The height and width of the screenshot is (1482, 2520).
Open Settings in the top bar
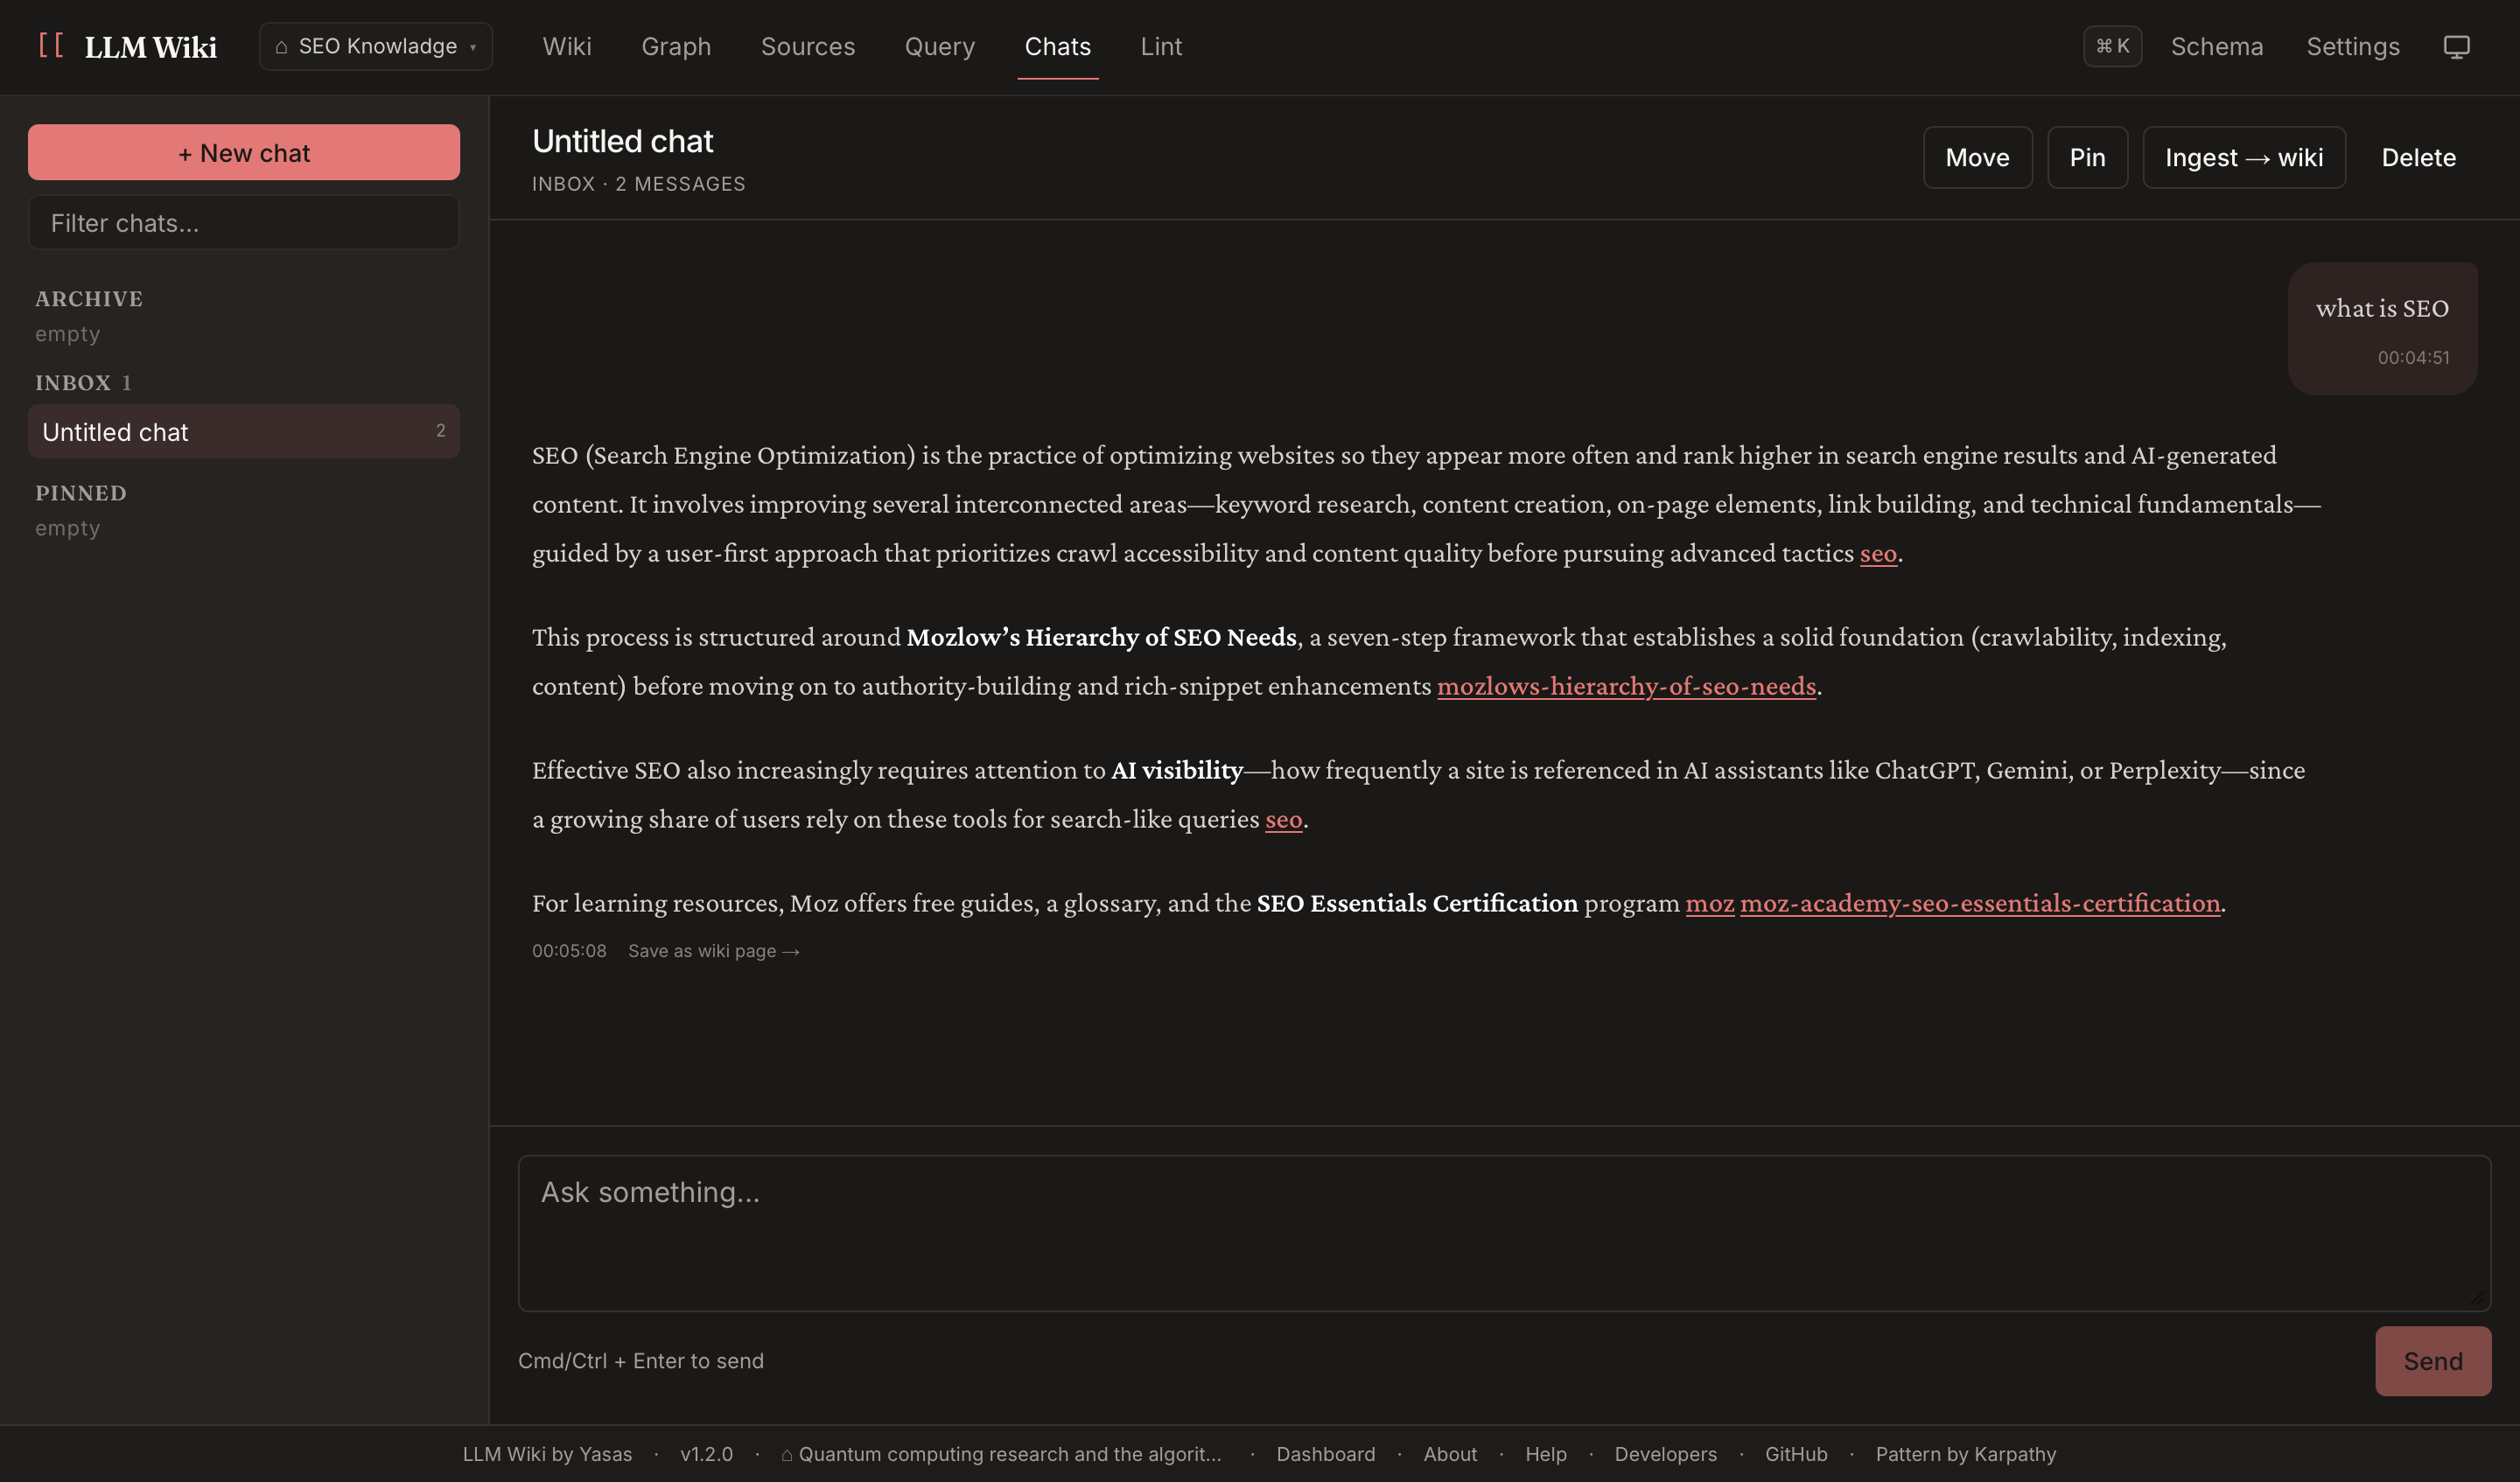(2353, 46)
